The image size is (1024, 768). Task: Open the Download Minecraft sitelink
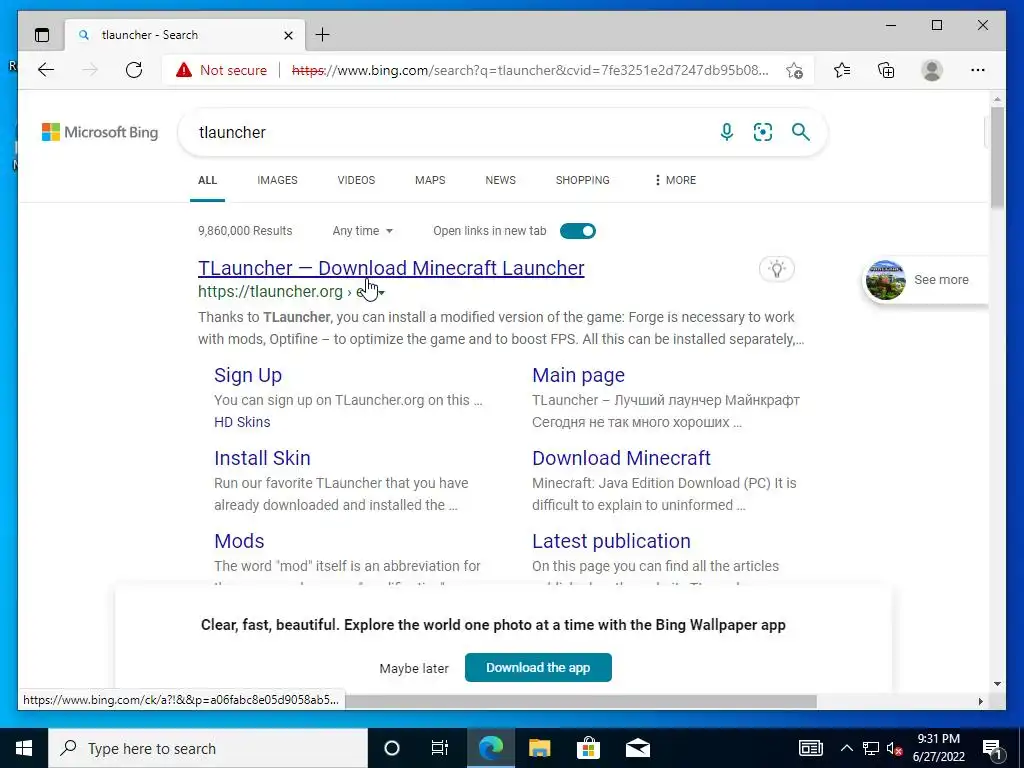621,458
